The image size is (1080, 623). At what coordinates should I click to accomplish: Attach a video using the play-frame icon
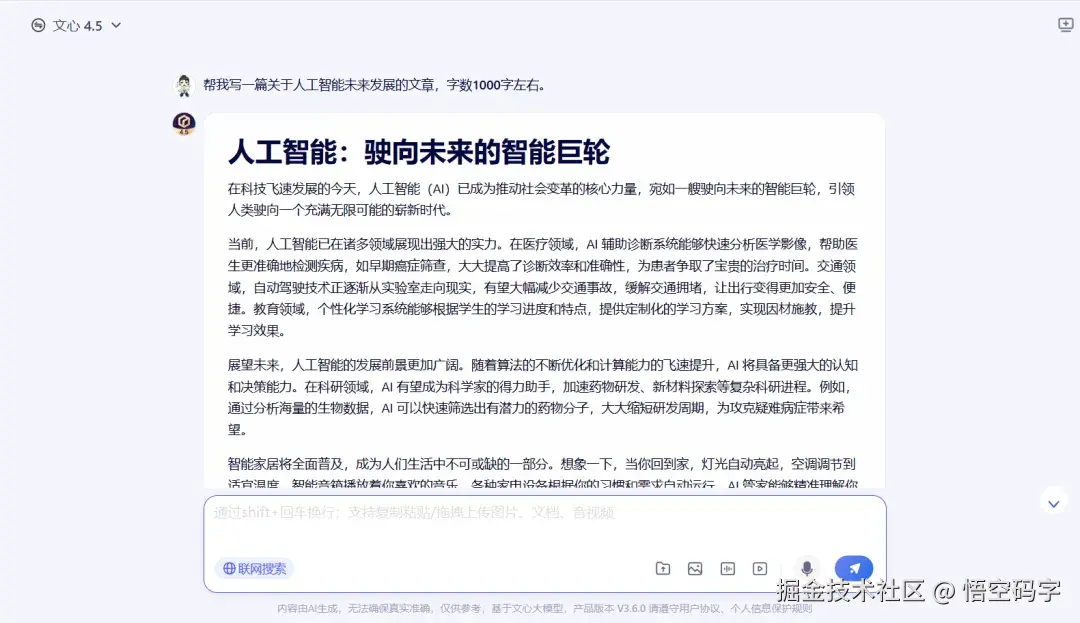tap(761, 568)
